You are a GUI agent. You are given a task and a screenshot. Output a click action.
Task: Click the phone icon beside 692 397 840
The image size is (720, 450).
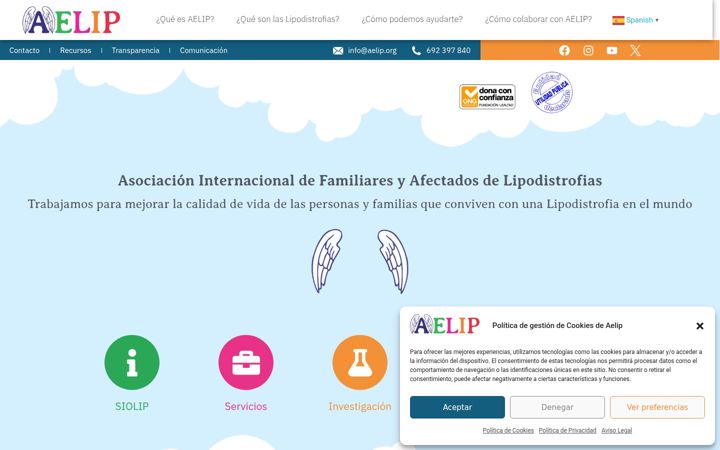tap(416, 51)
